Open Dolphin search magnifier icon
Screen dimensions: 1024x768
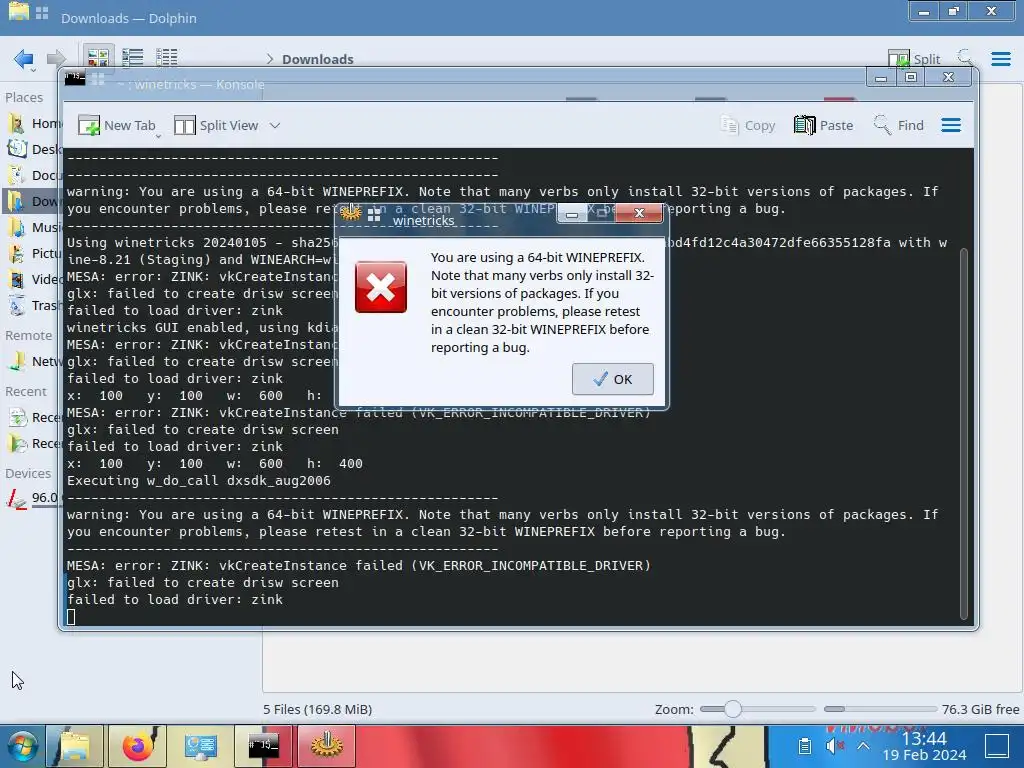(965, 57)
